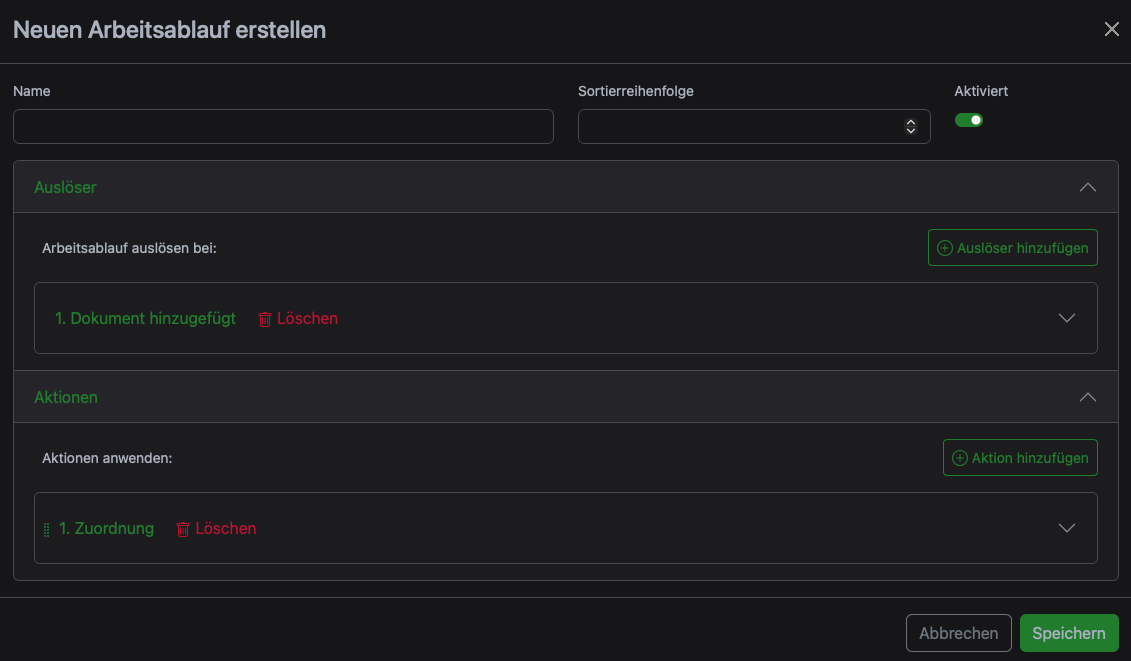
Task: Click the plus icon in Auslöser hinzufügen
Action: (x=944, y=248)
